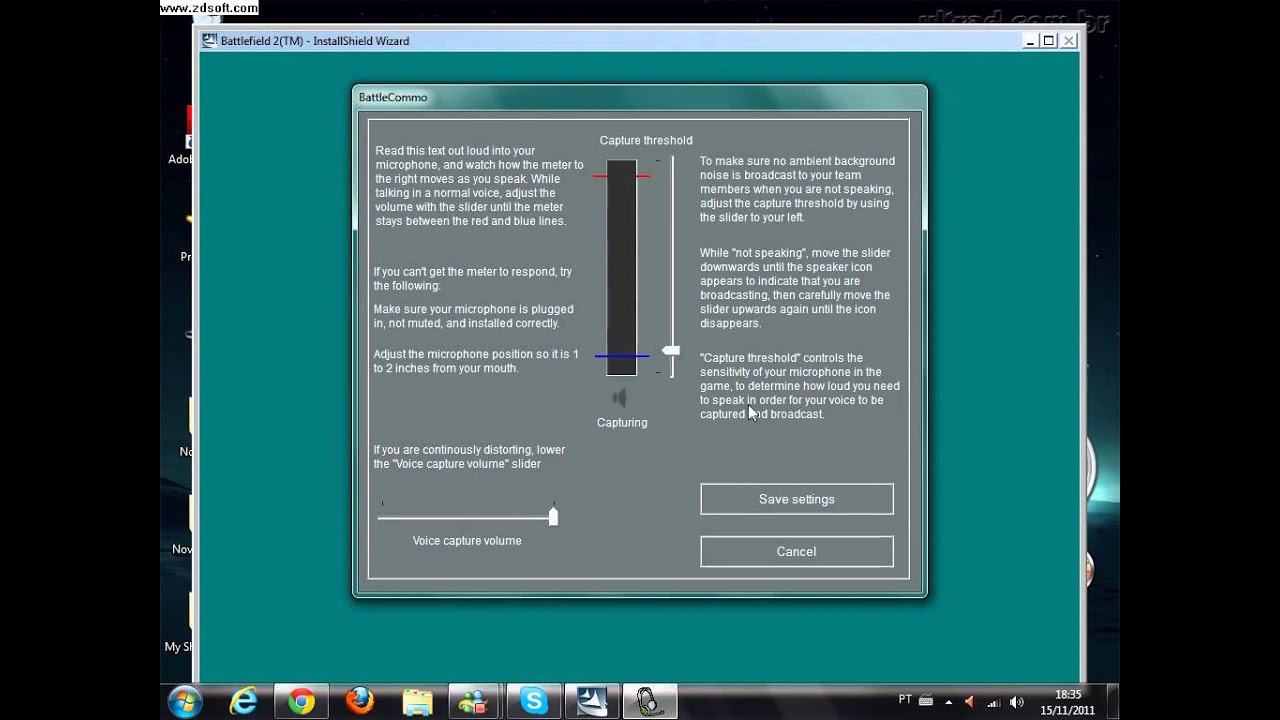Click PT language indicator in tray
This screenshot has height=720, width=1280.
[905, 700]
